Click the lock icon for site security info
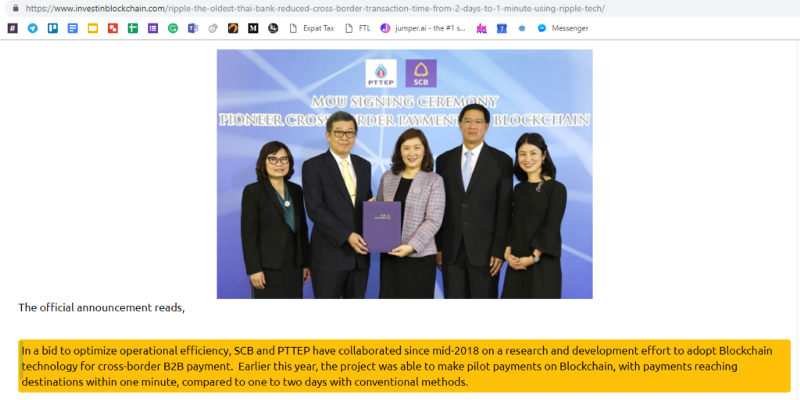The width and height of the screenshot is (800, 400). coord(15,8)
